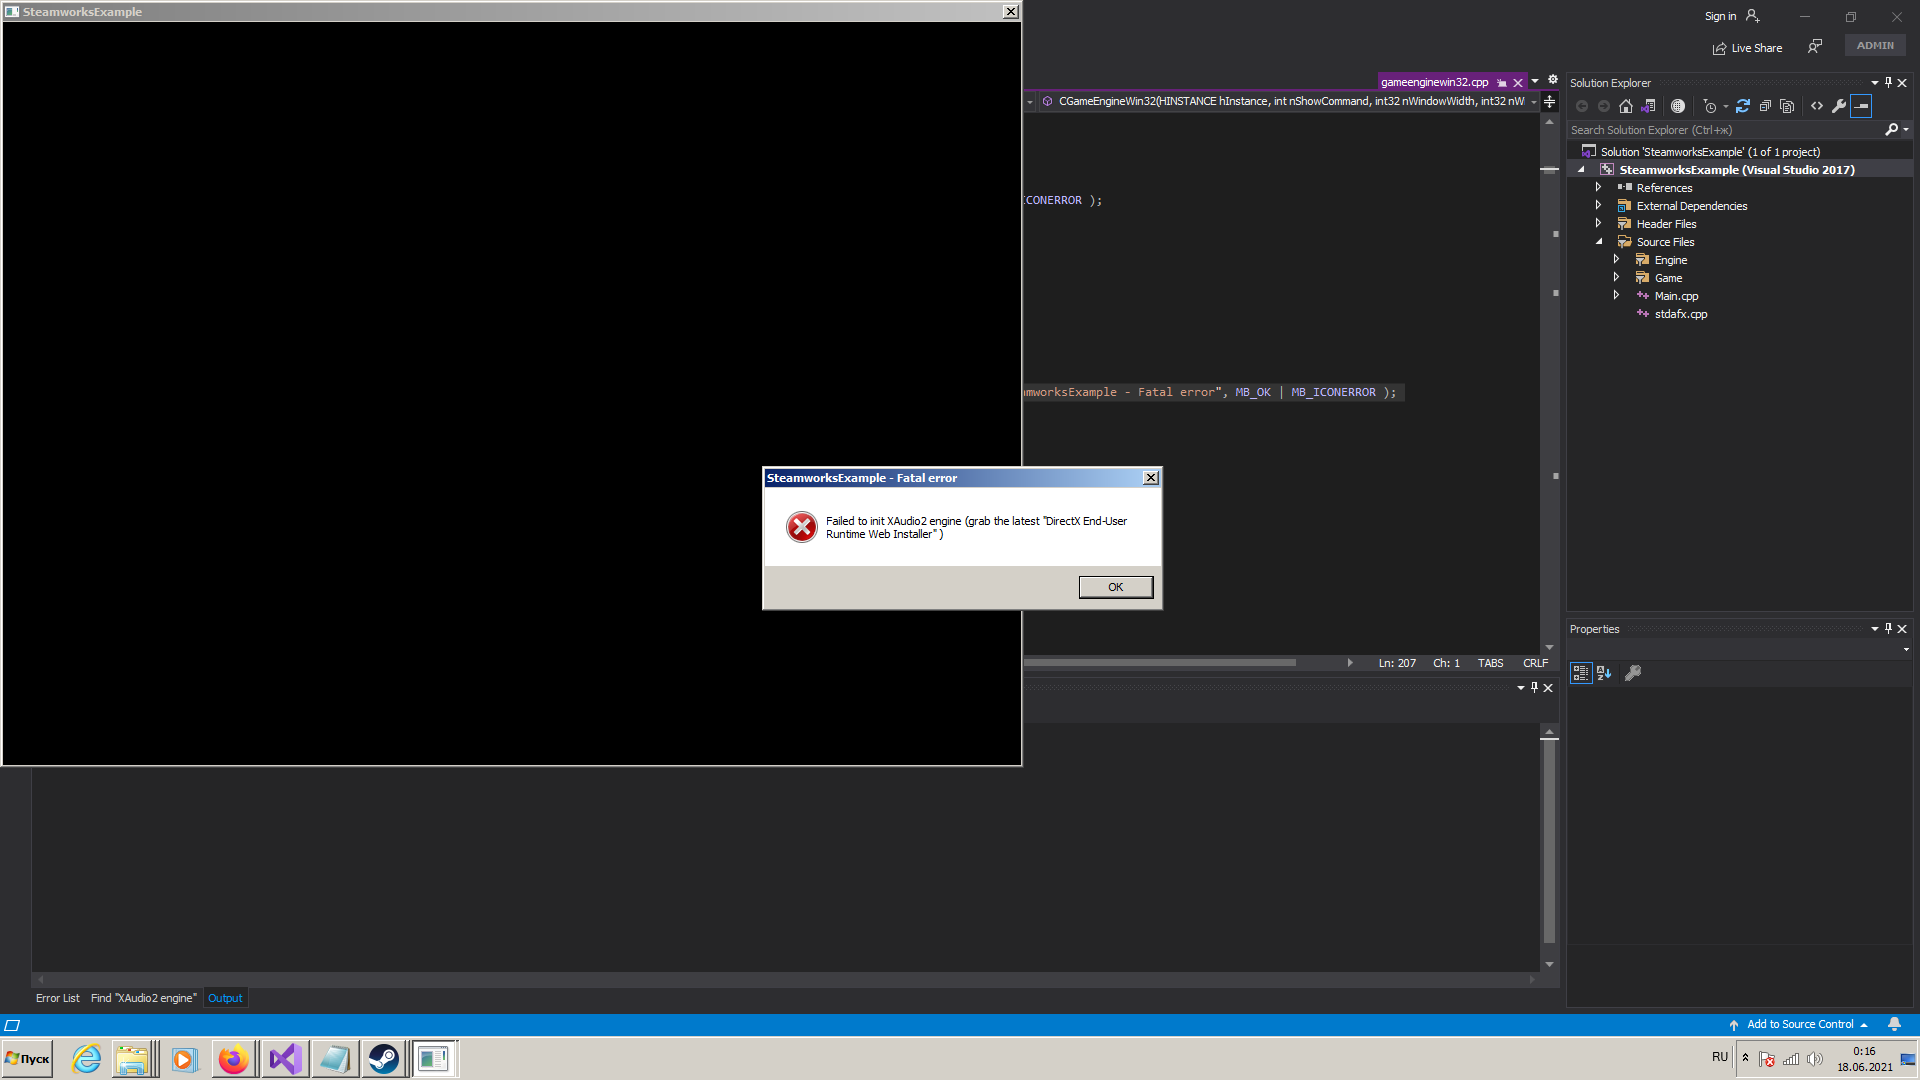Toggle Alphabetical sort in Properties panel

coord(1604,673)
